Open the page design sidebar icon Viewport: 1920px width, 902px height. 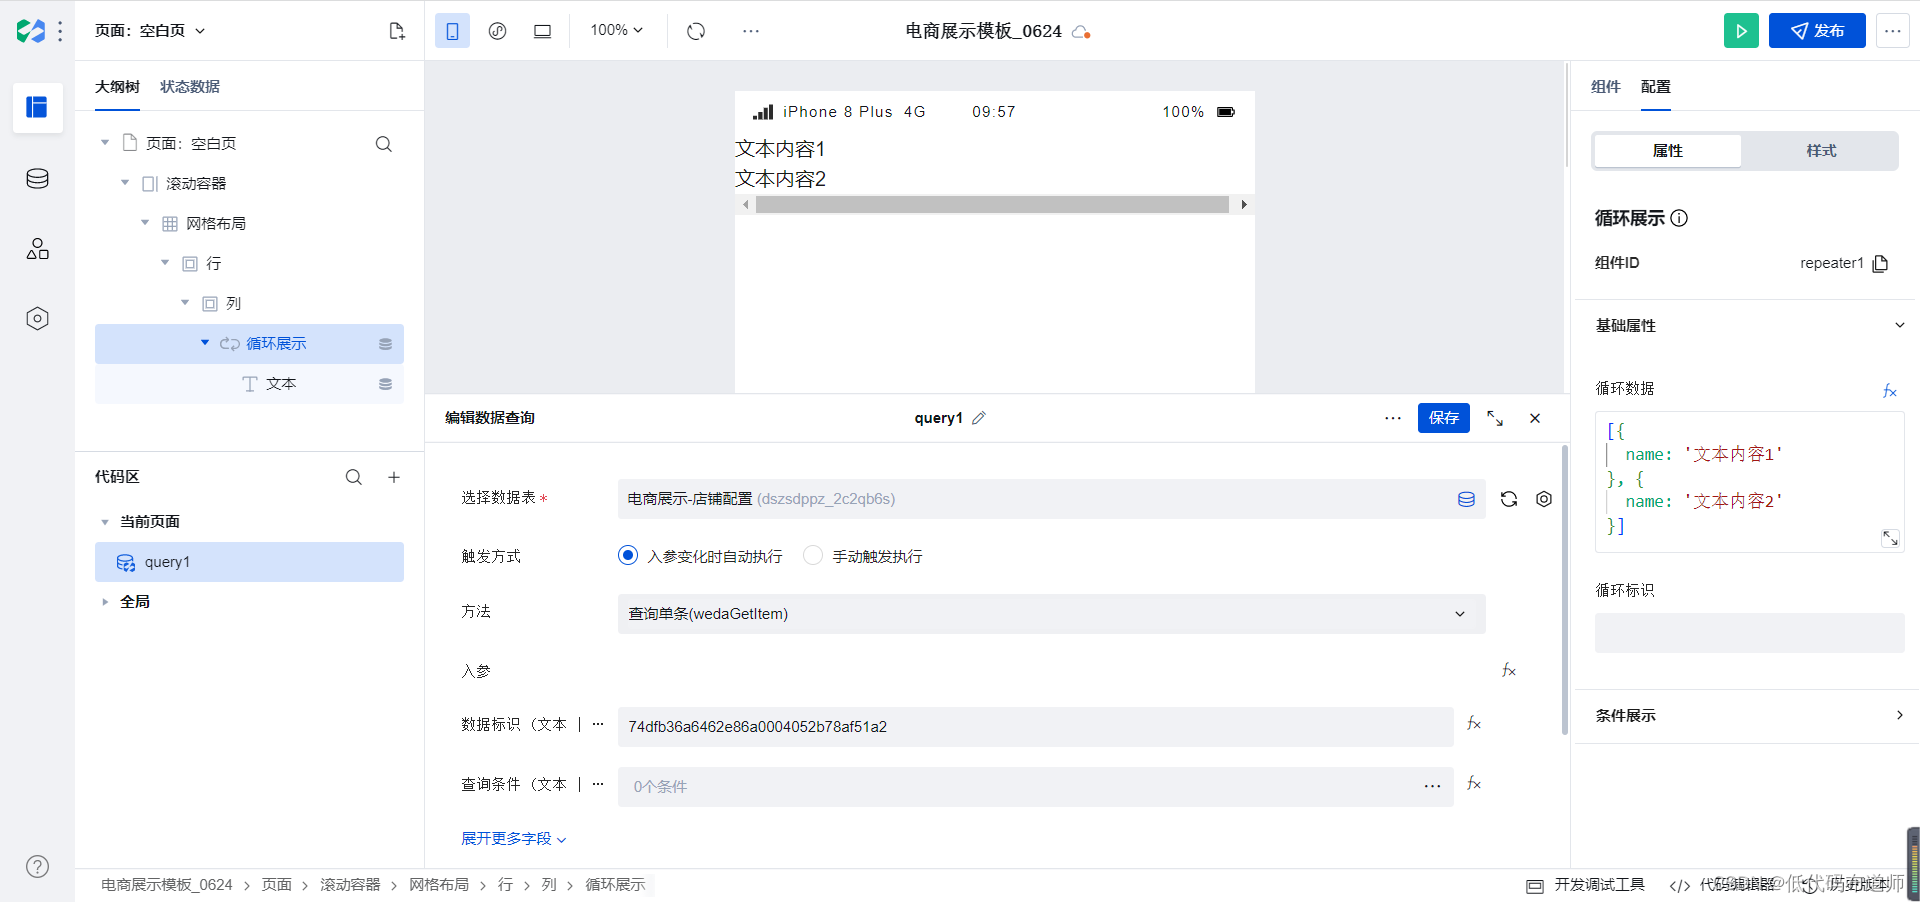point(37,107)
